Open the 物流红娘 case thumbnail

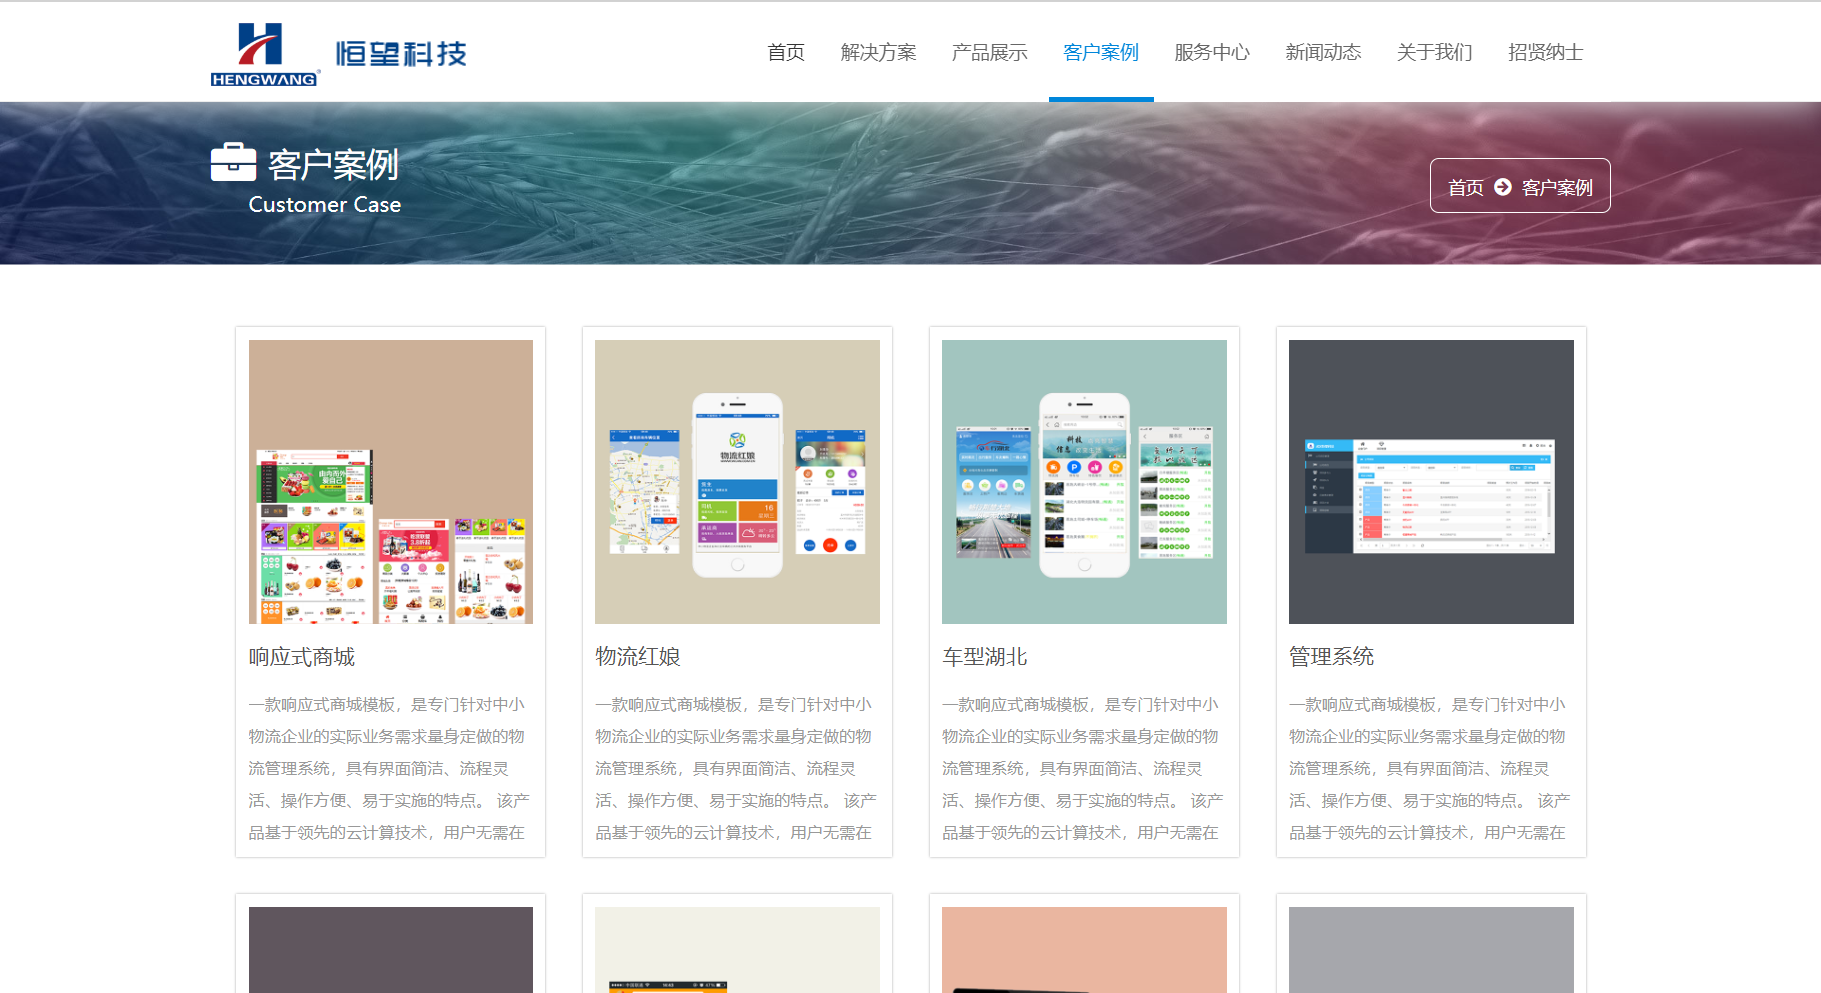pos(737,482)
